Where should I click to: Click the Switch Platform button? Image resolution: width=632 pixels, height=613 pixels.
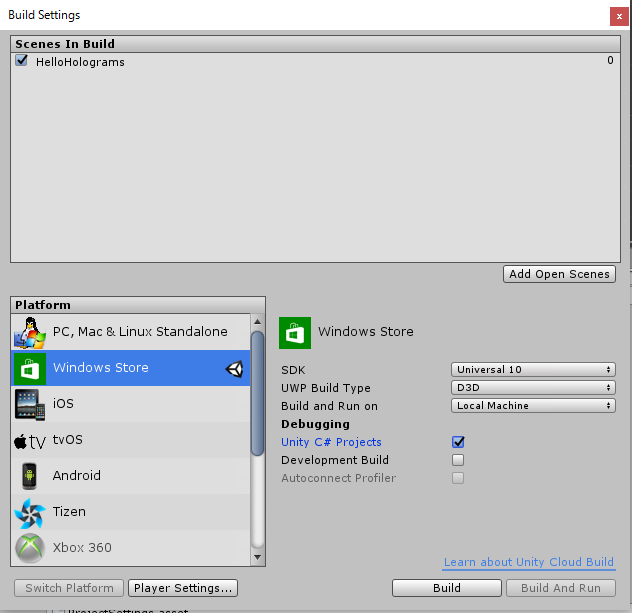point(69,588)
